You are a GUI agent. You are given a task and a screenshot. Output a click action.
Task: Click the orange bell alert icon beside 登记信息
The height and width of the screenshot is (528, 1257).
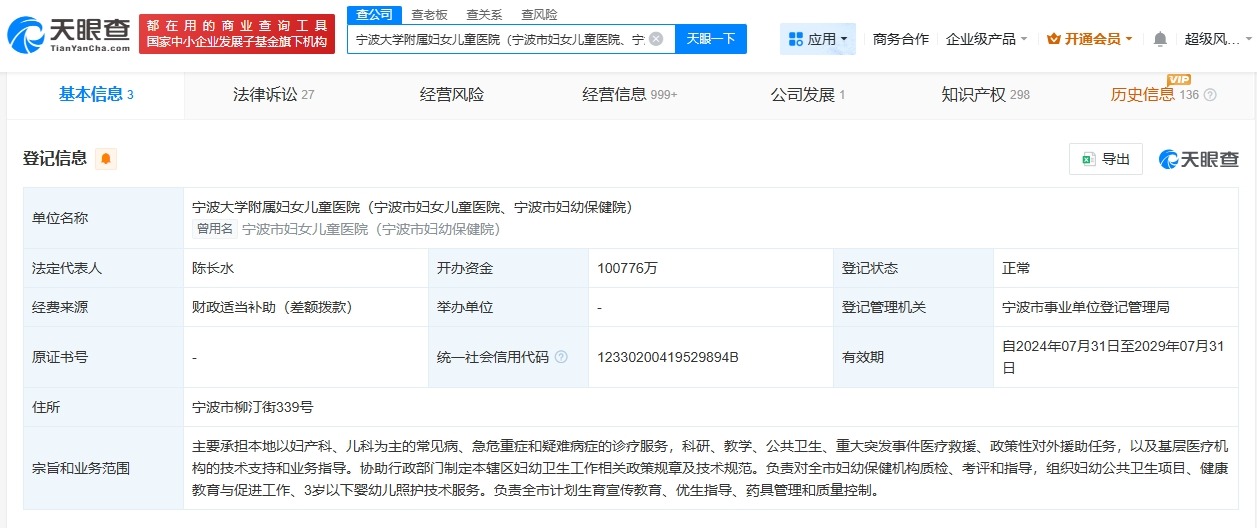pyautogui.click(x=106, y=158)
